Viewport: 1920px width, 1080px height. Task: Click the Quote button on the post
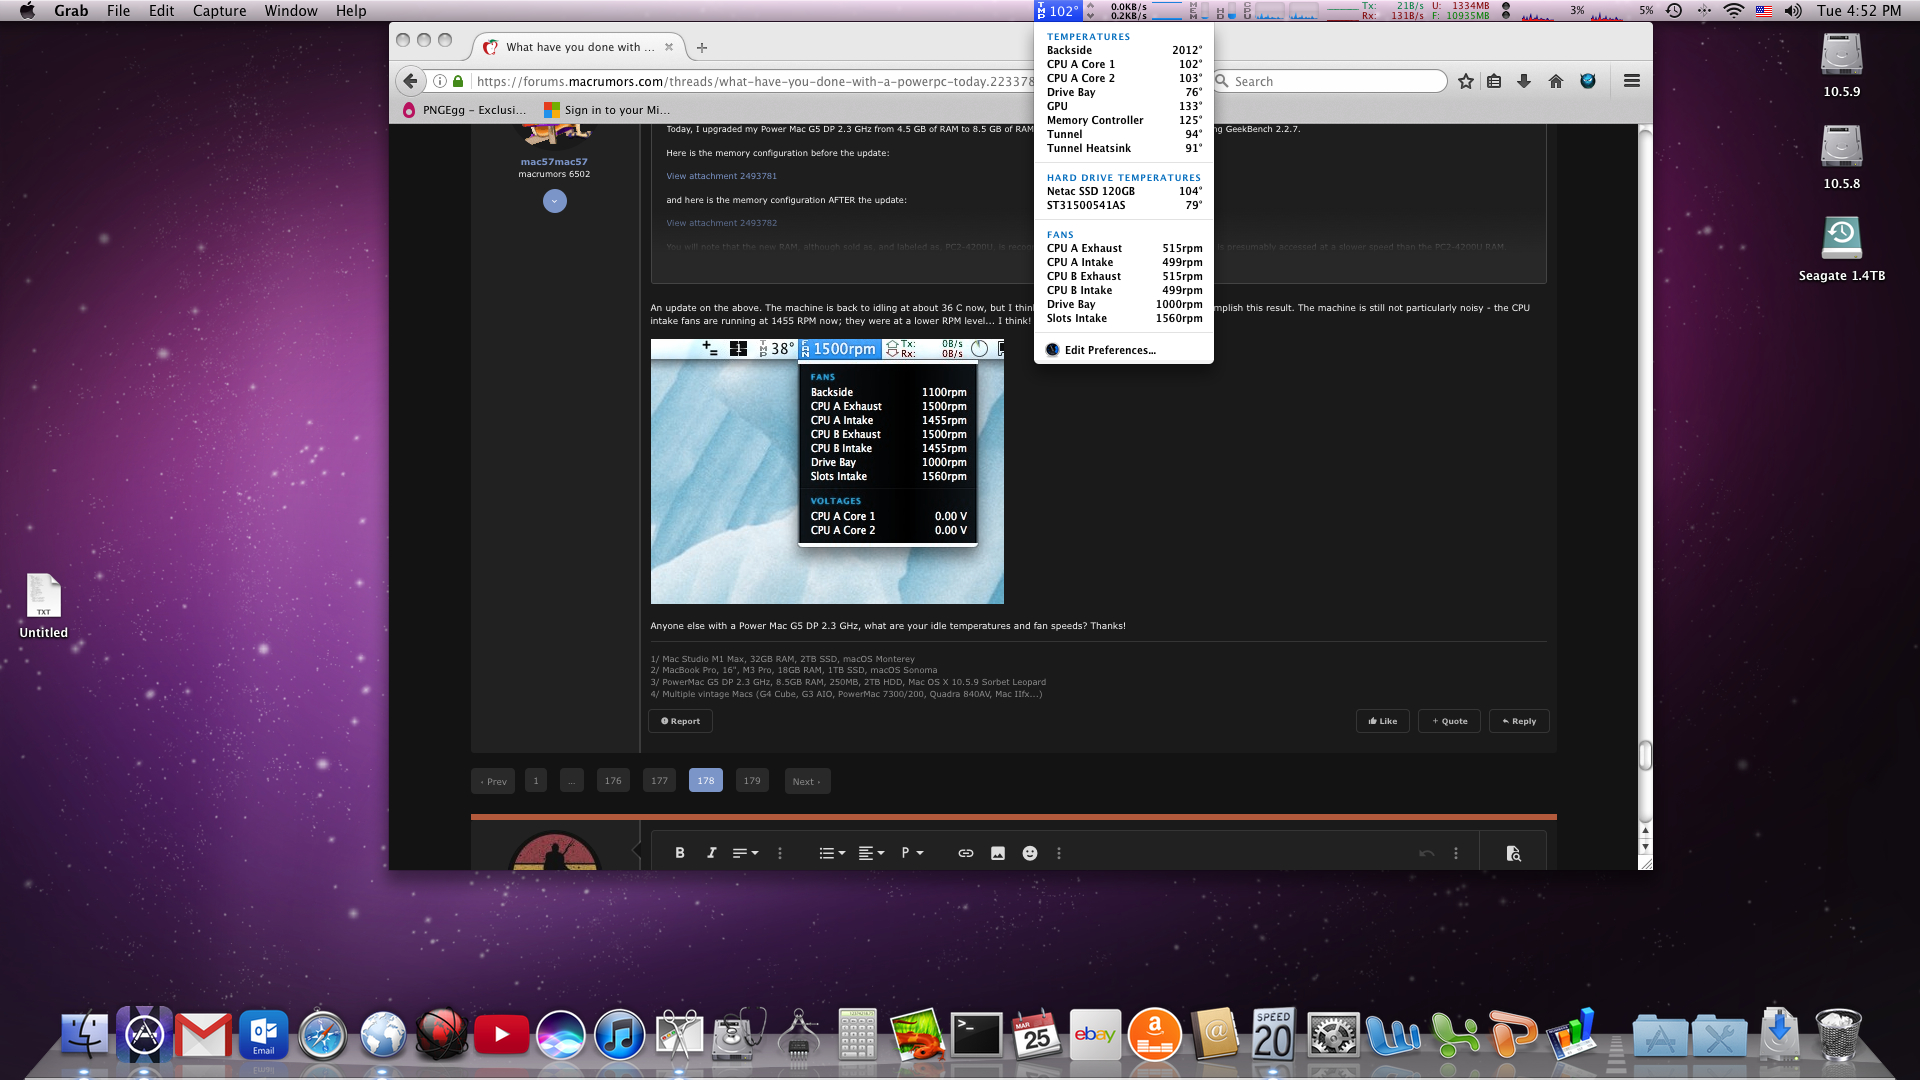1448,721
